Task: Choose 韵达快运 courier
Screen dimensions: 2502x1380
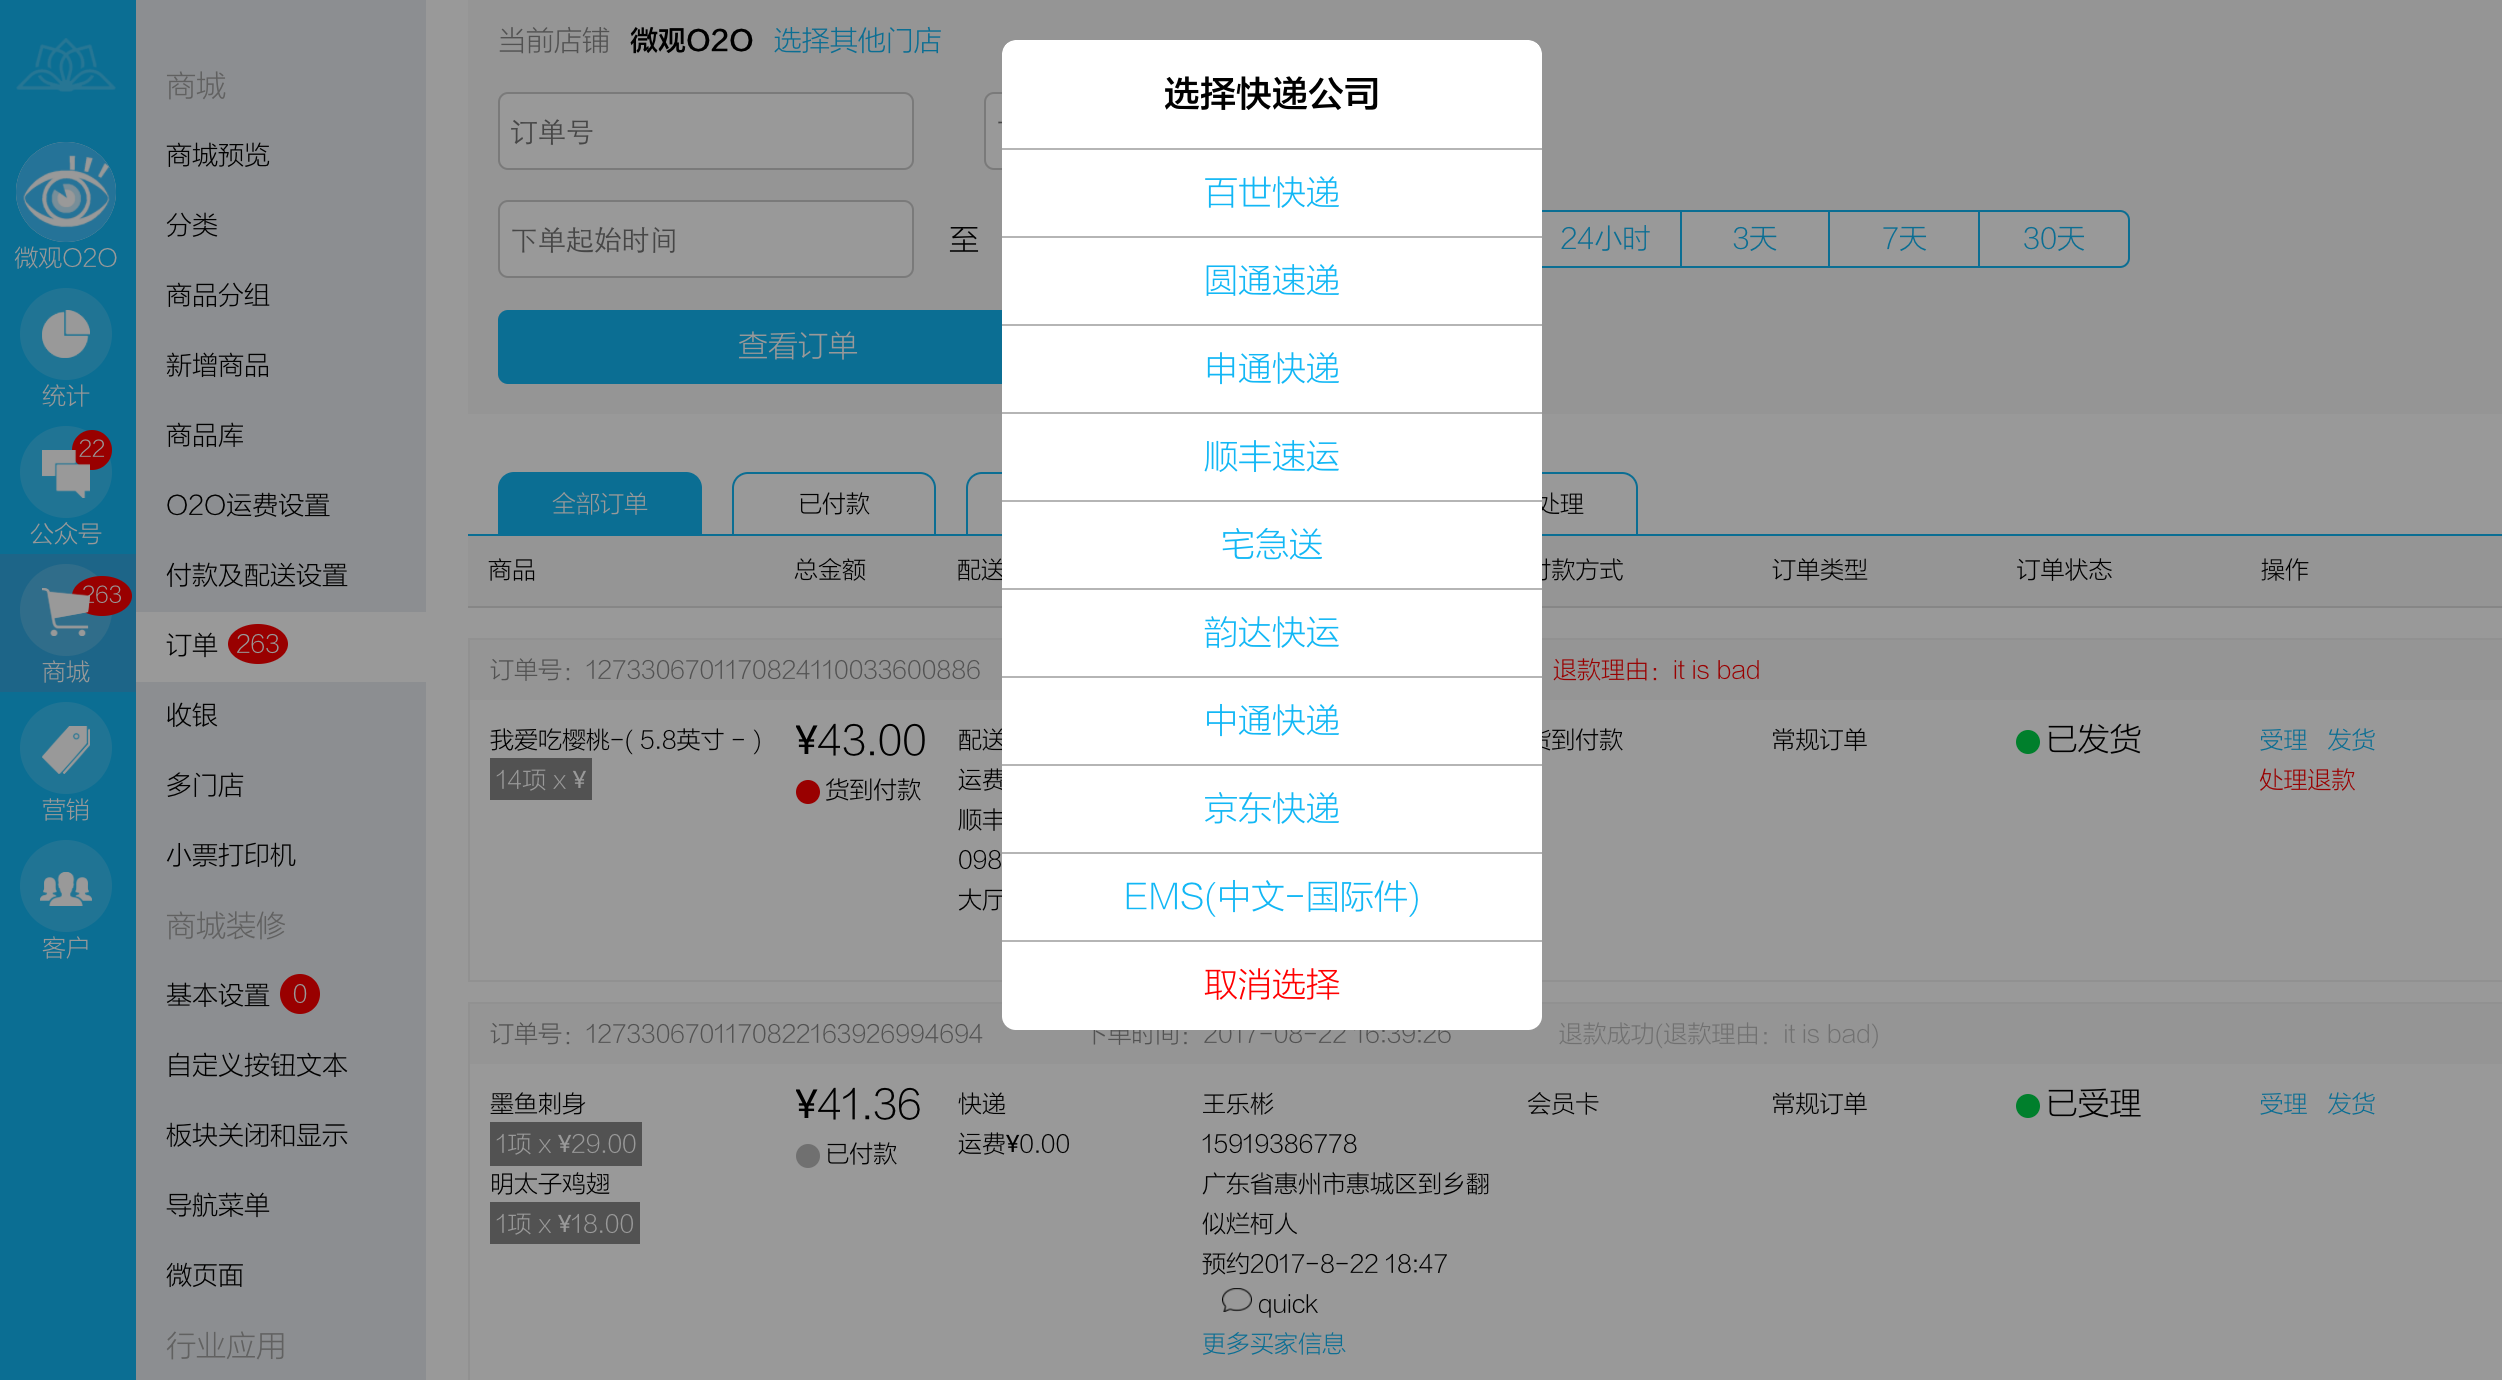Action: click(x=1271, y=633)
